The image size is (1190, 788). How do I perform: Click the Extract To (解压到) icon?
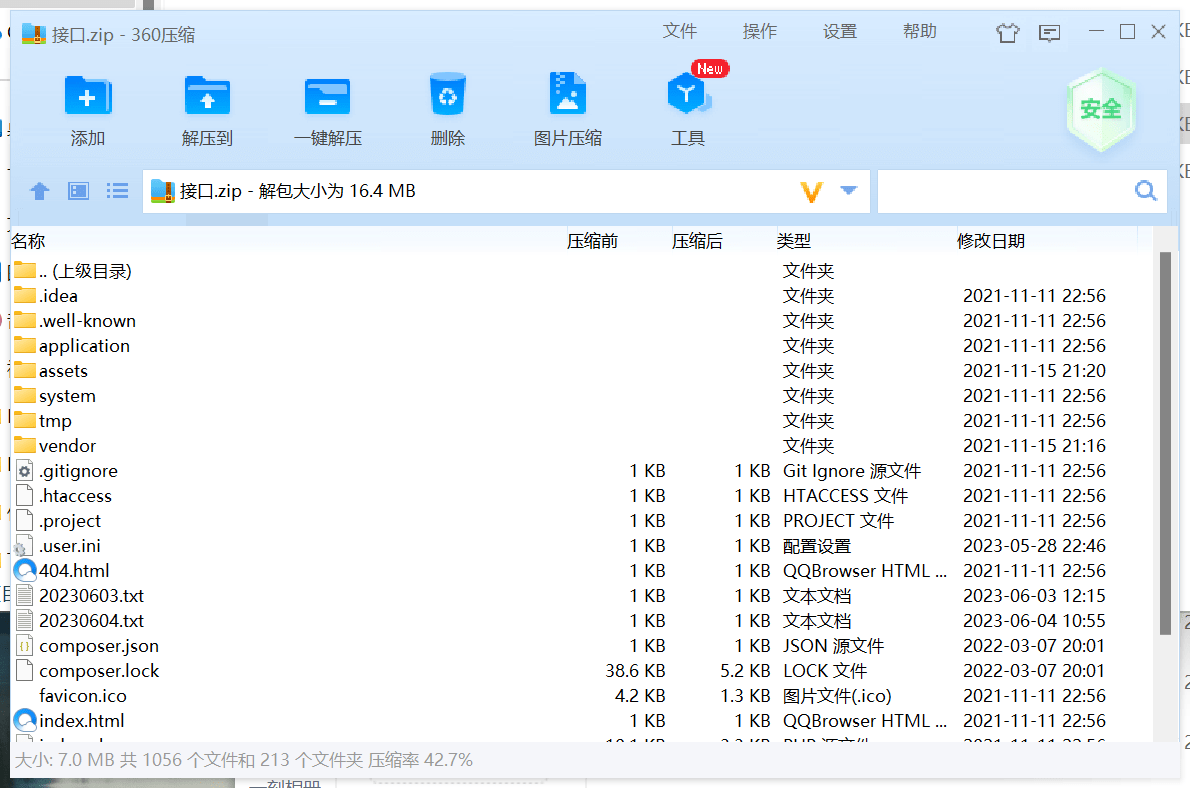(x=207, y=97)
